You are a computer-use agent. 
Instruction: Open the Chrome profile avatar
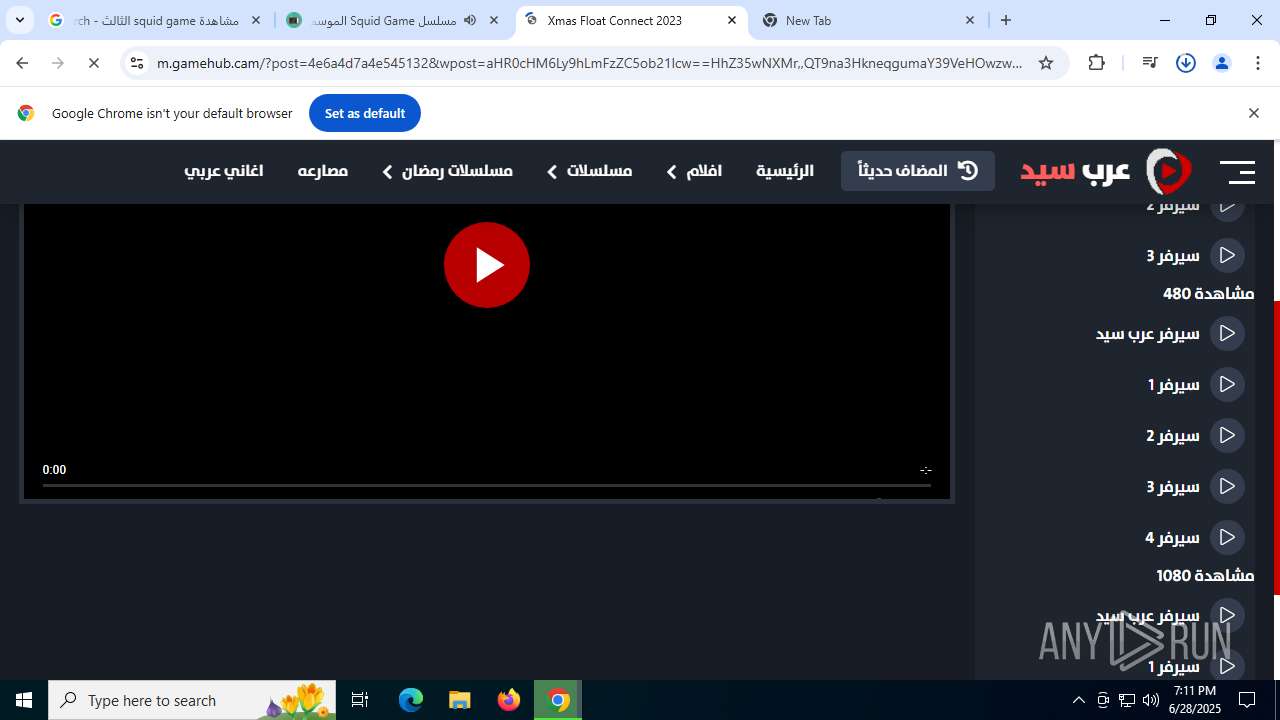[x=1222, y=63]
